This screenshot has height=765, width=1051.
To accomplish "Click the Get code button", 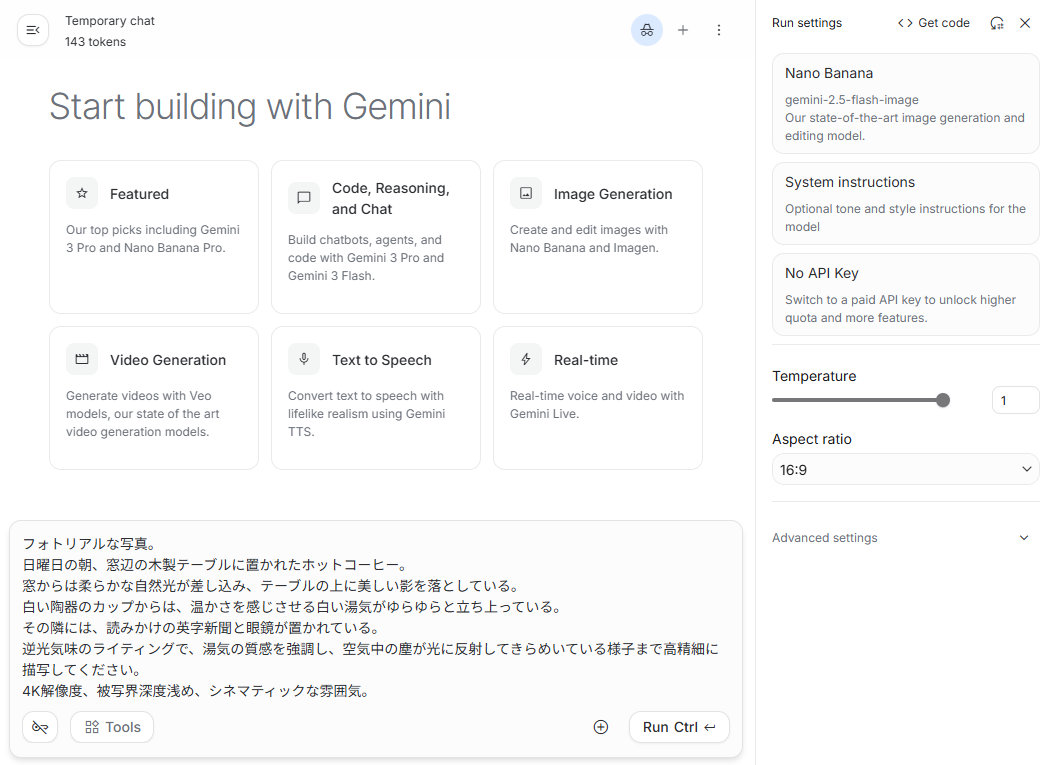I will point(934,23).
